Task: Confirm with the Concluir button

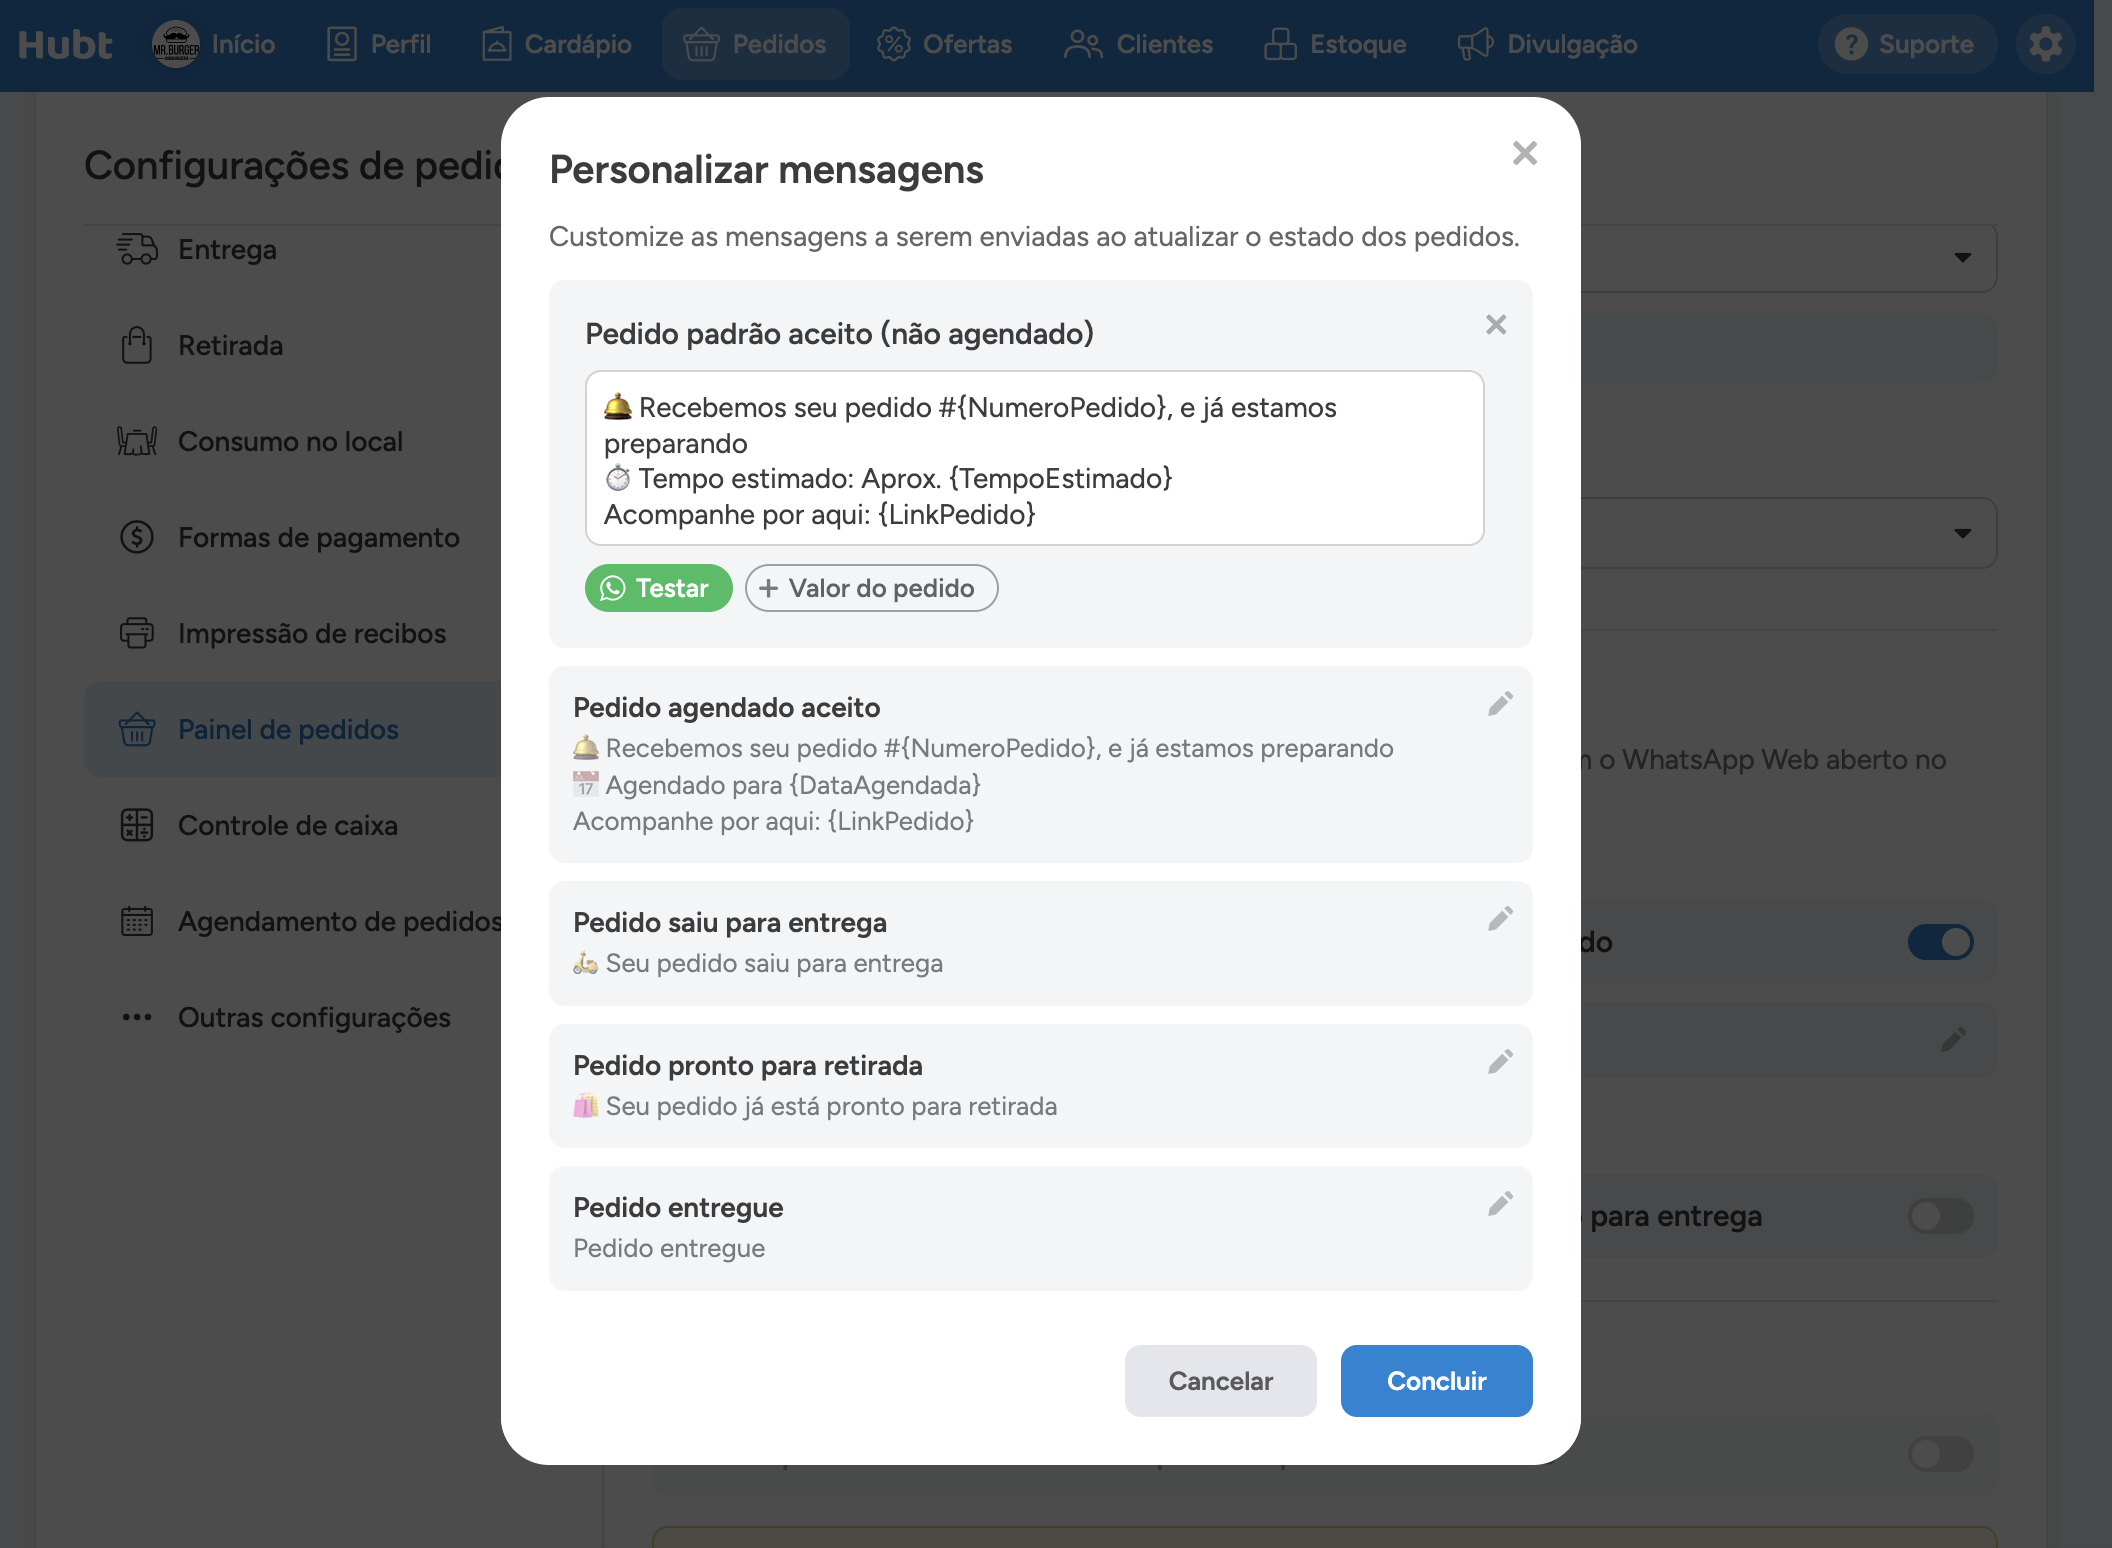Action: tap(1436, 1381)
